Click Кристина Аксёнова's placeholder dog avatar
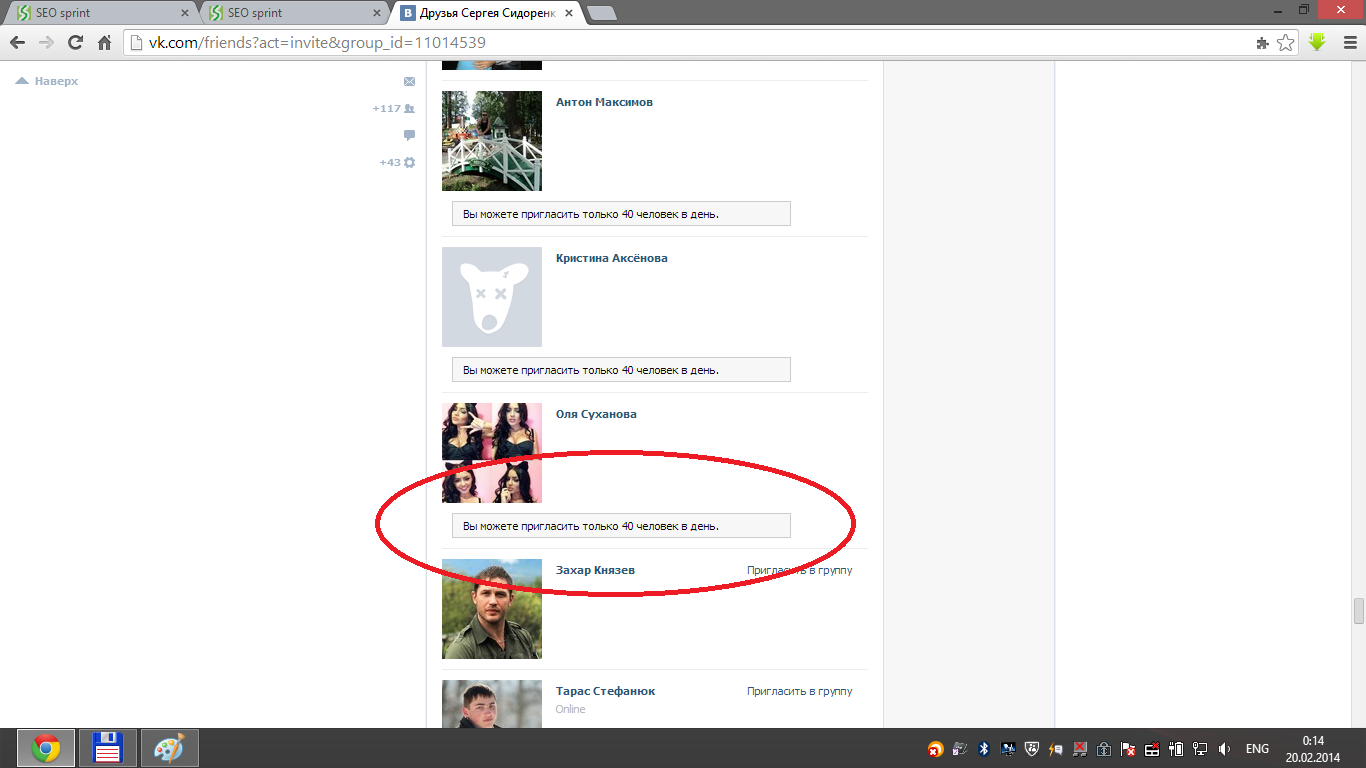This screenshot has height=768, width=1366. pyautogui.click(x=492, y=297)
